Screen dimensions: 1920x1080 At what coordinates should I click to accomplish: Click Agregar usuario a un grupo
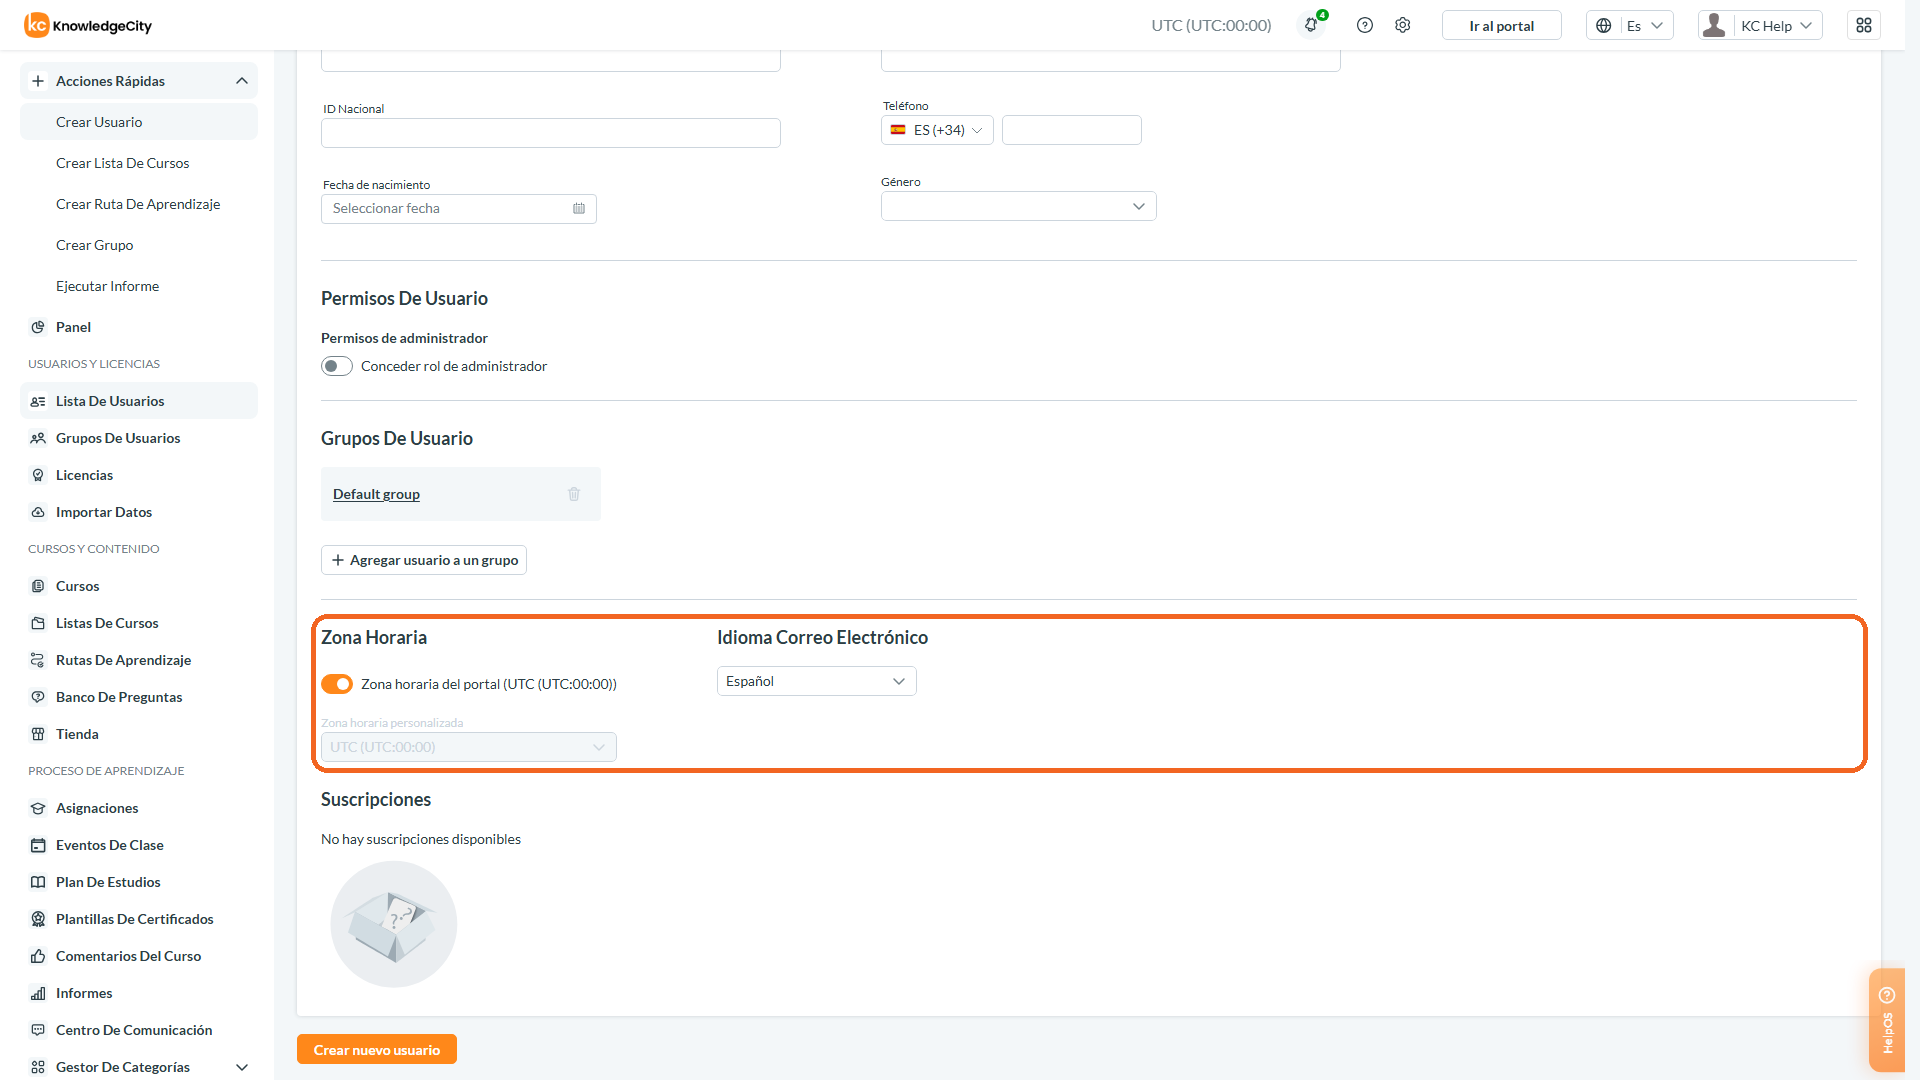tap(424, 560)
